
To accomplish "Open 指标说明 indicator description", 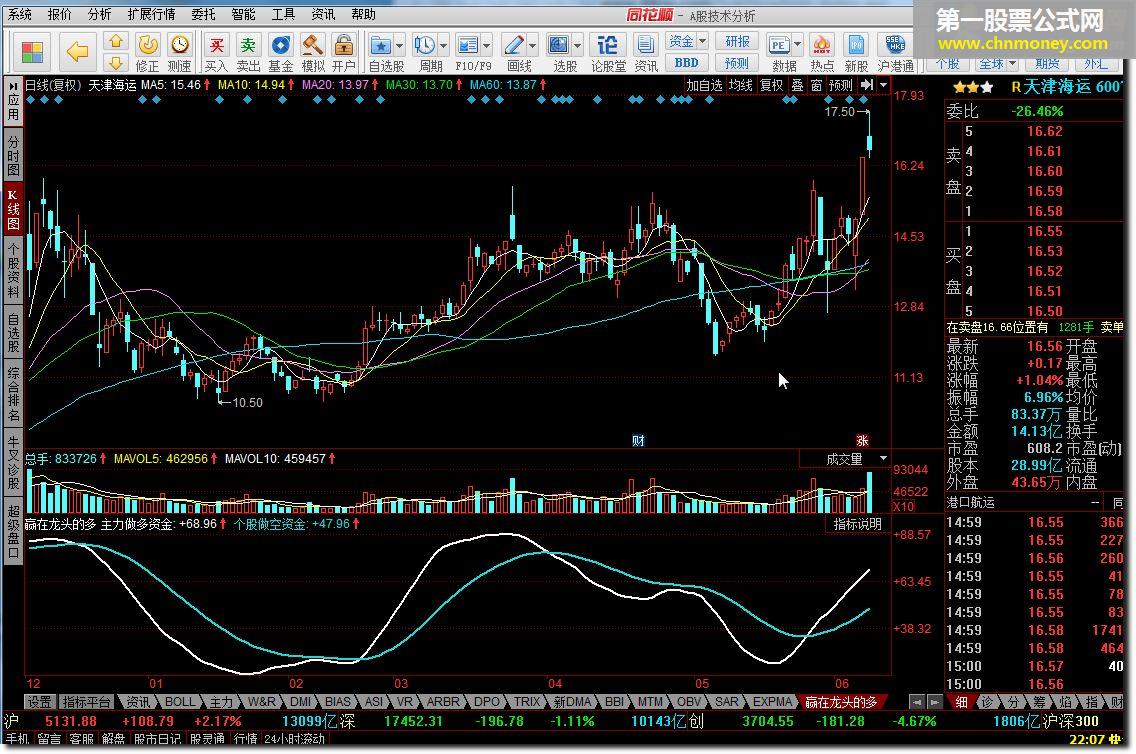I will pyautogui.click(x=857, y=524).
